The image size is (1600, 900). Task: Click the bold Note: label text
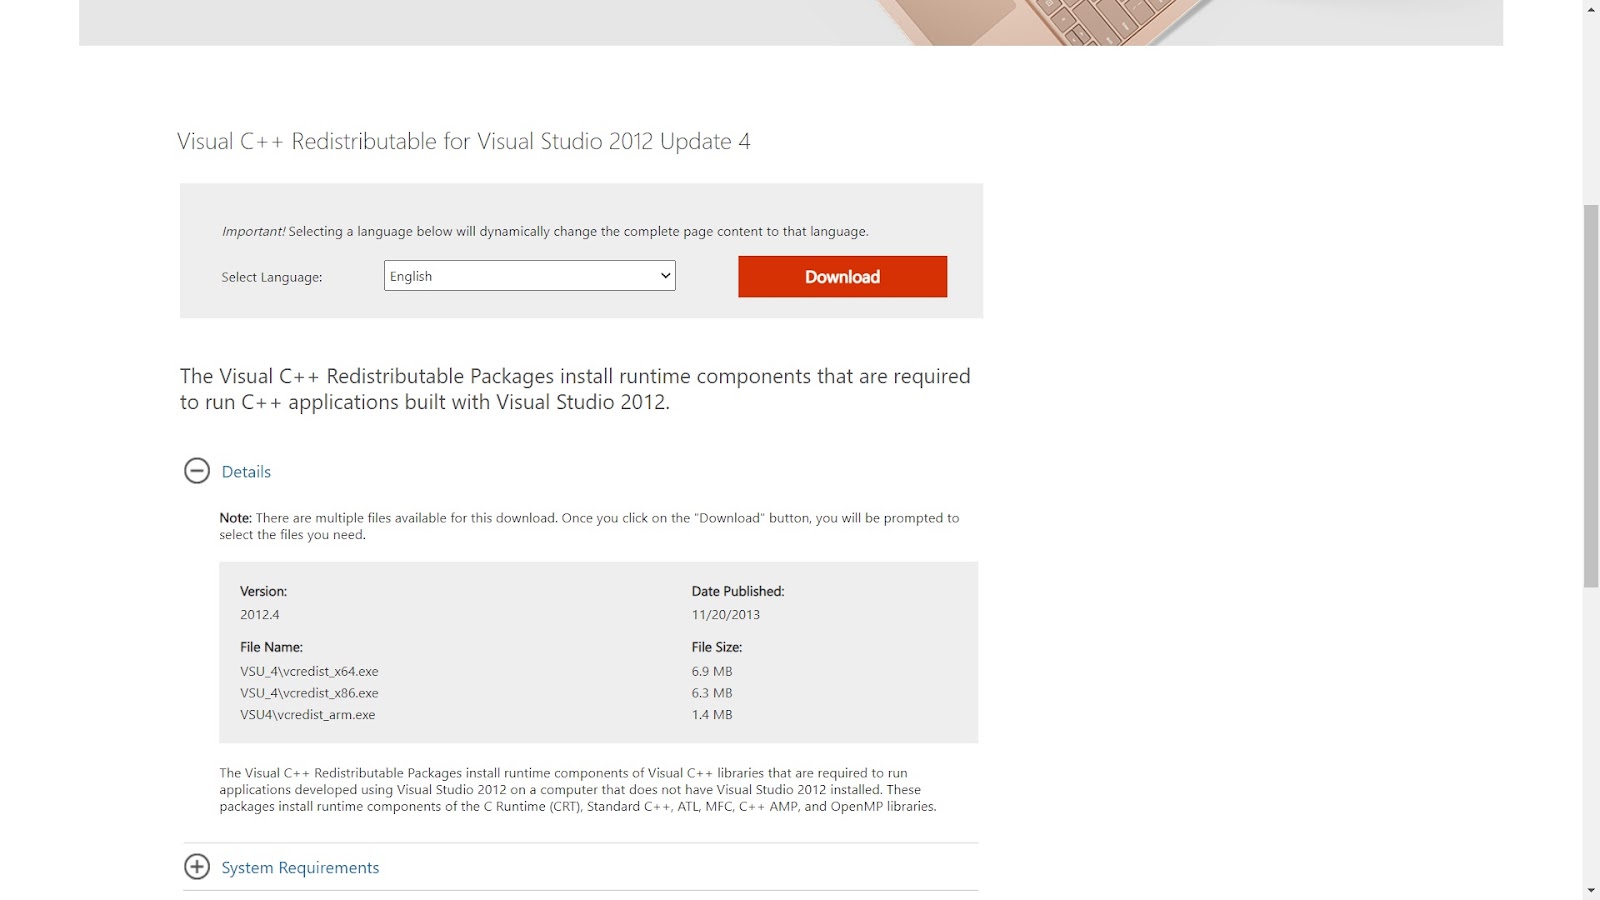(235, 518)
